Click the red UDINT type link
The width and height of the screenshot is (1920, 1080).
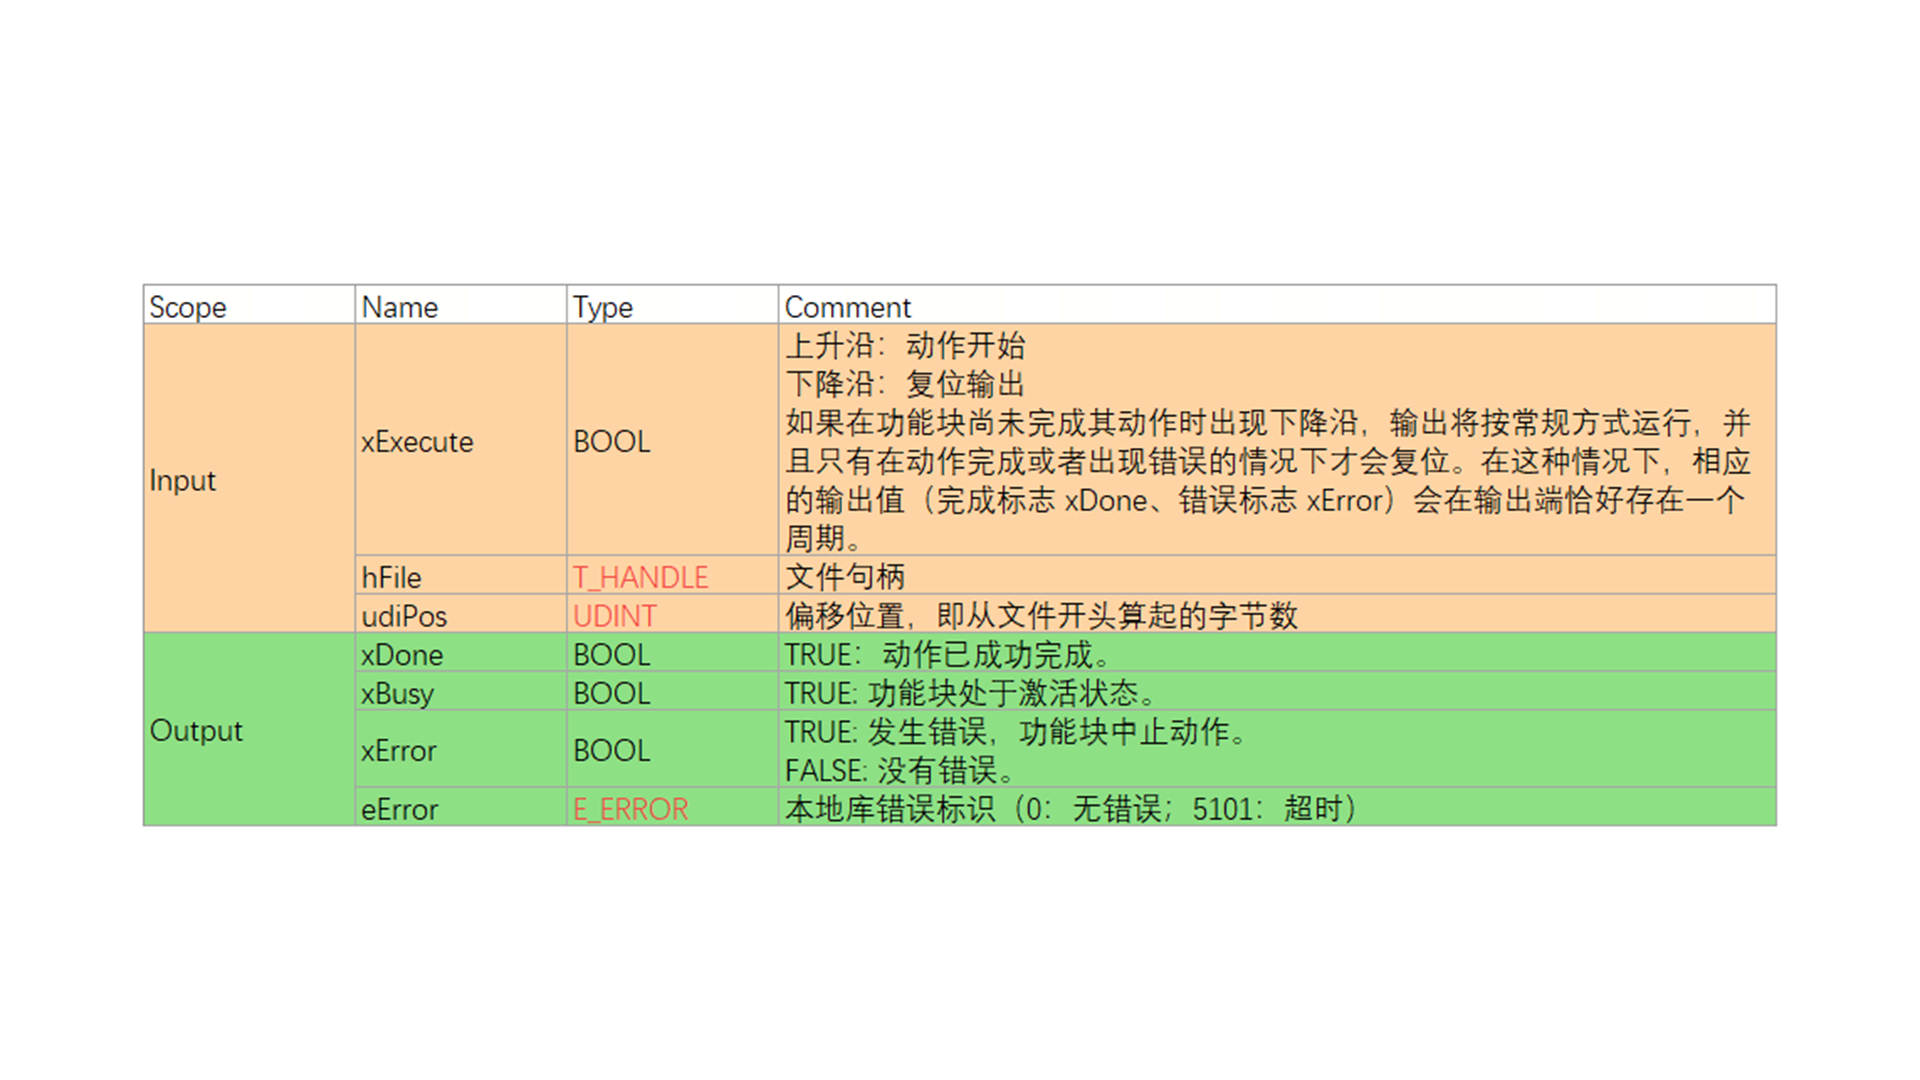tap(615, 616)
